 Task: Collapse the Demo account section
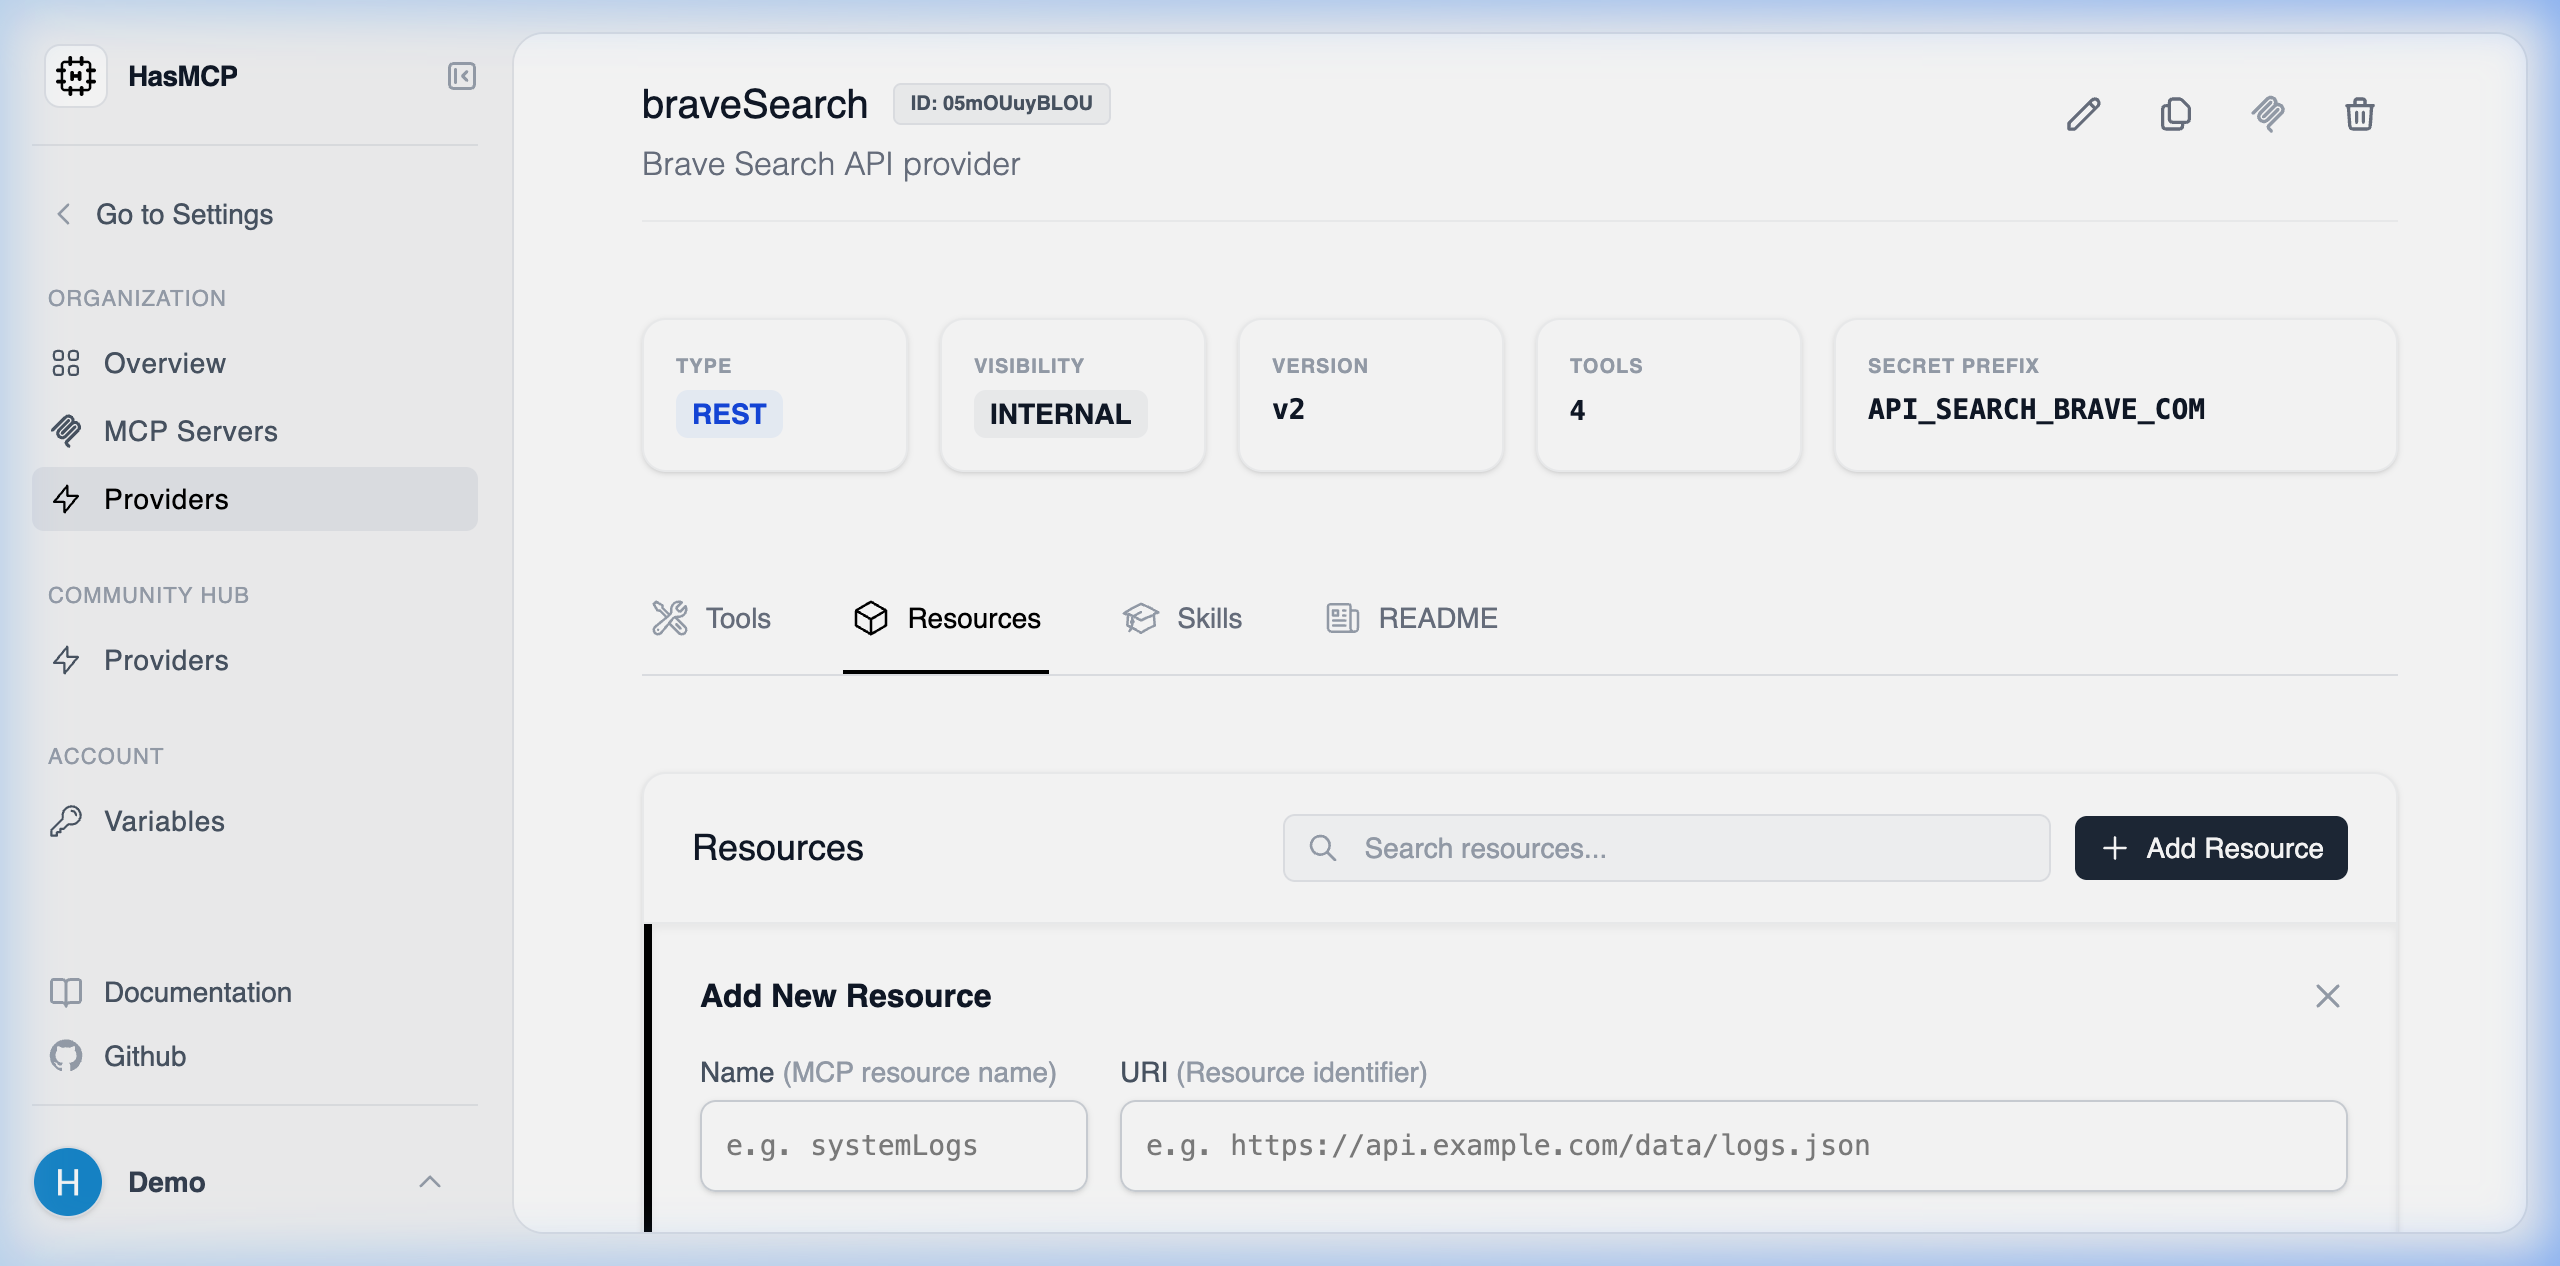(x=430, y=1182)
